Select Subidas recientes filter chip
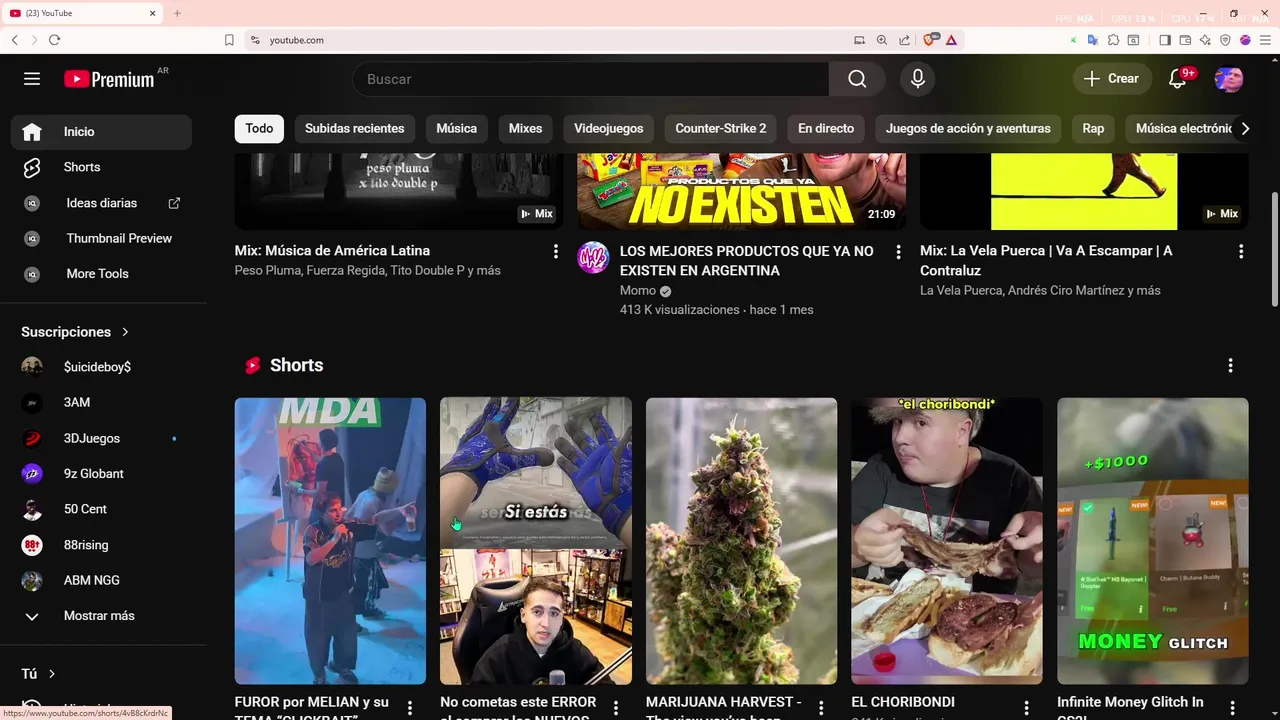Screen dimensions: 1280x720 click(x=355, y=129)
